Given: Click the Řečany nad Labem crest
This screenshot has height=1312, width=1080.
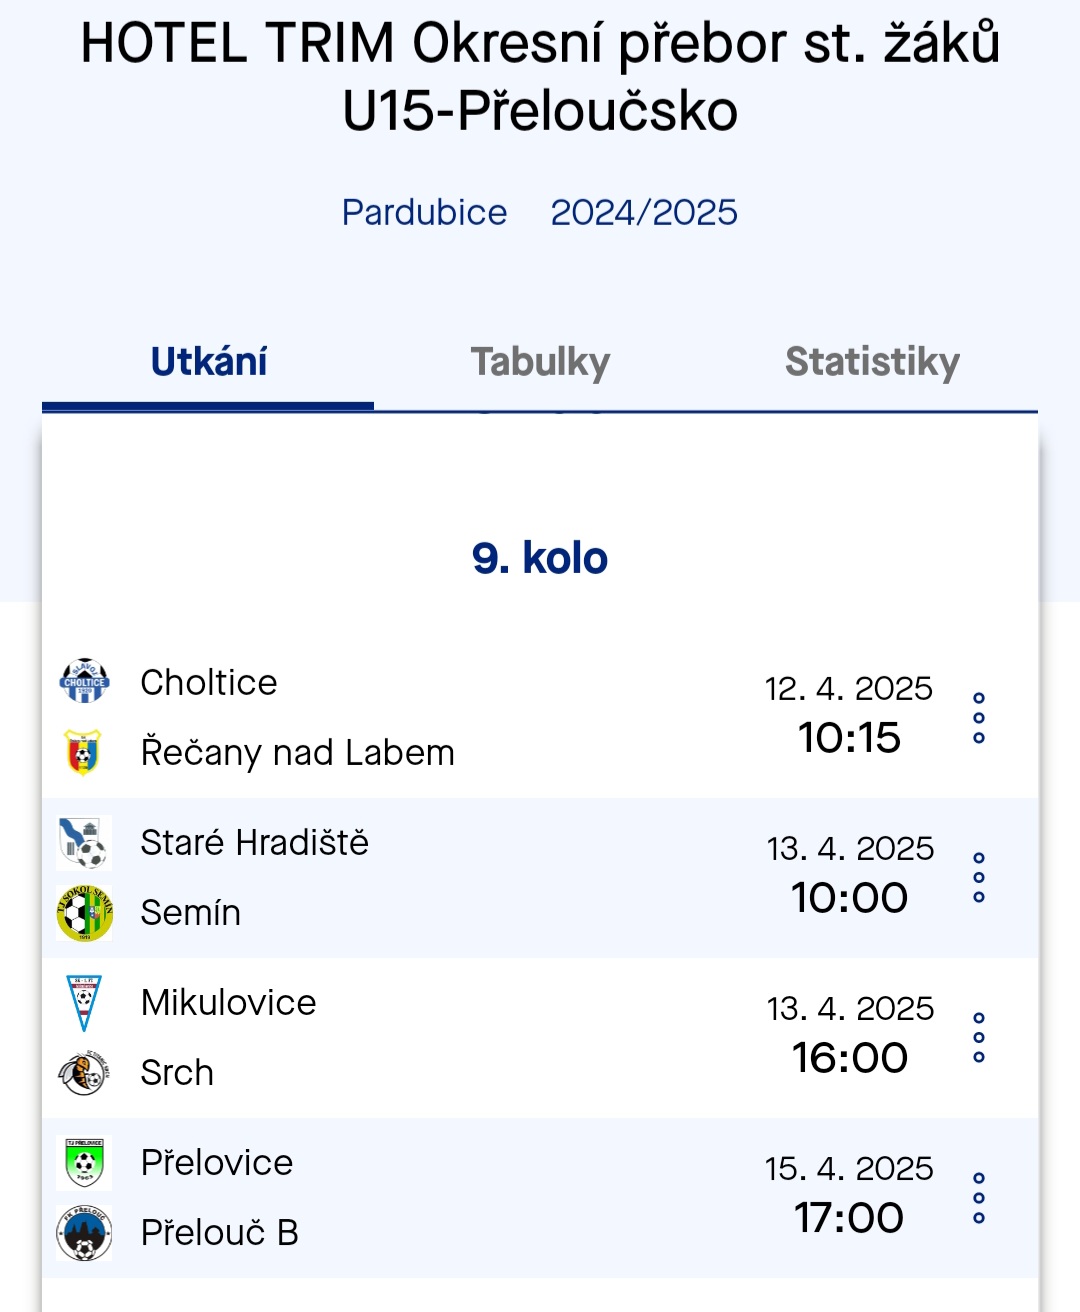Looking at the screenshot, I should point(84,752).
